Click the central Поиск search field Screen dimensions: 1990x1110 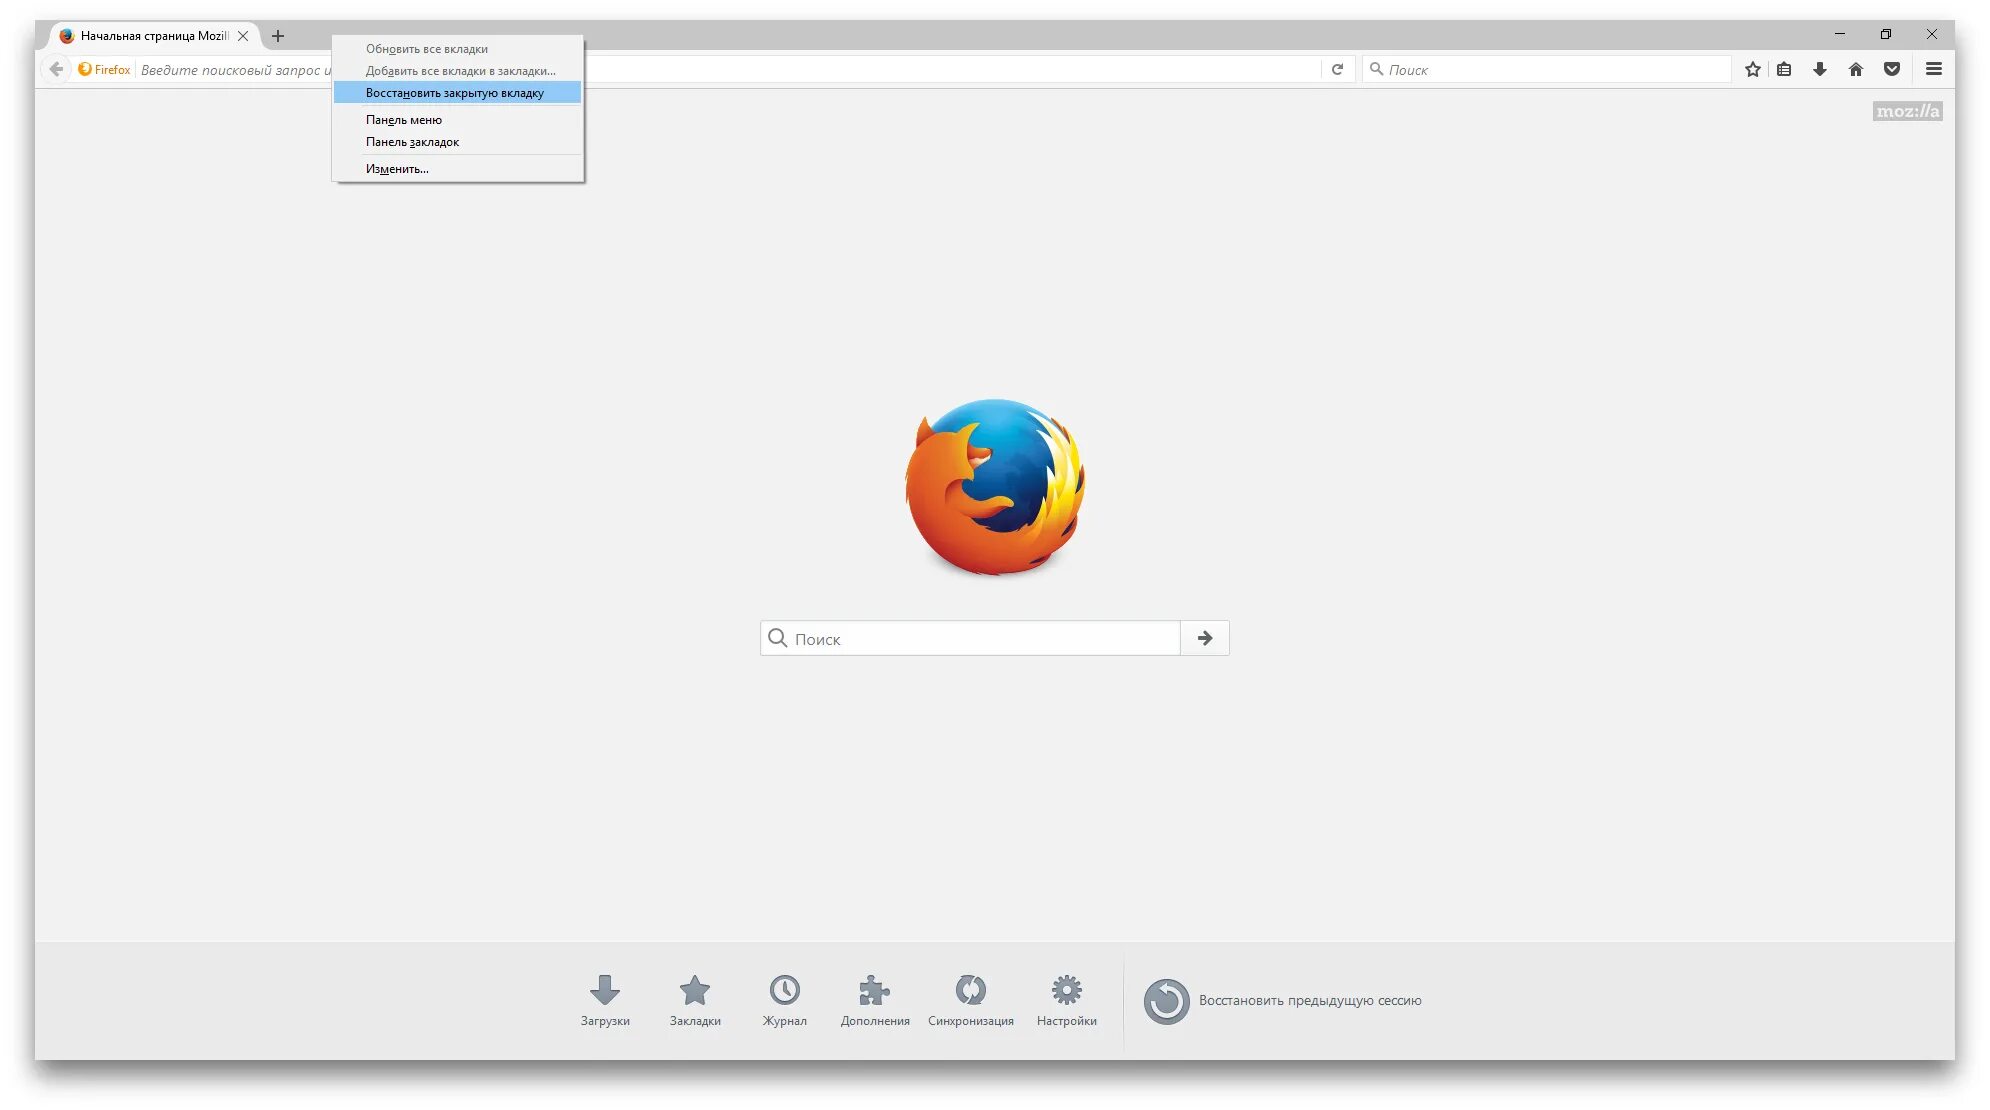coord(970,638)
